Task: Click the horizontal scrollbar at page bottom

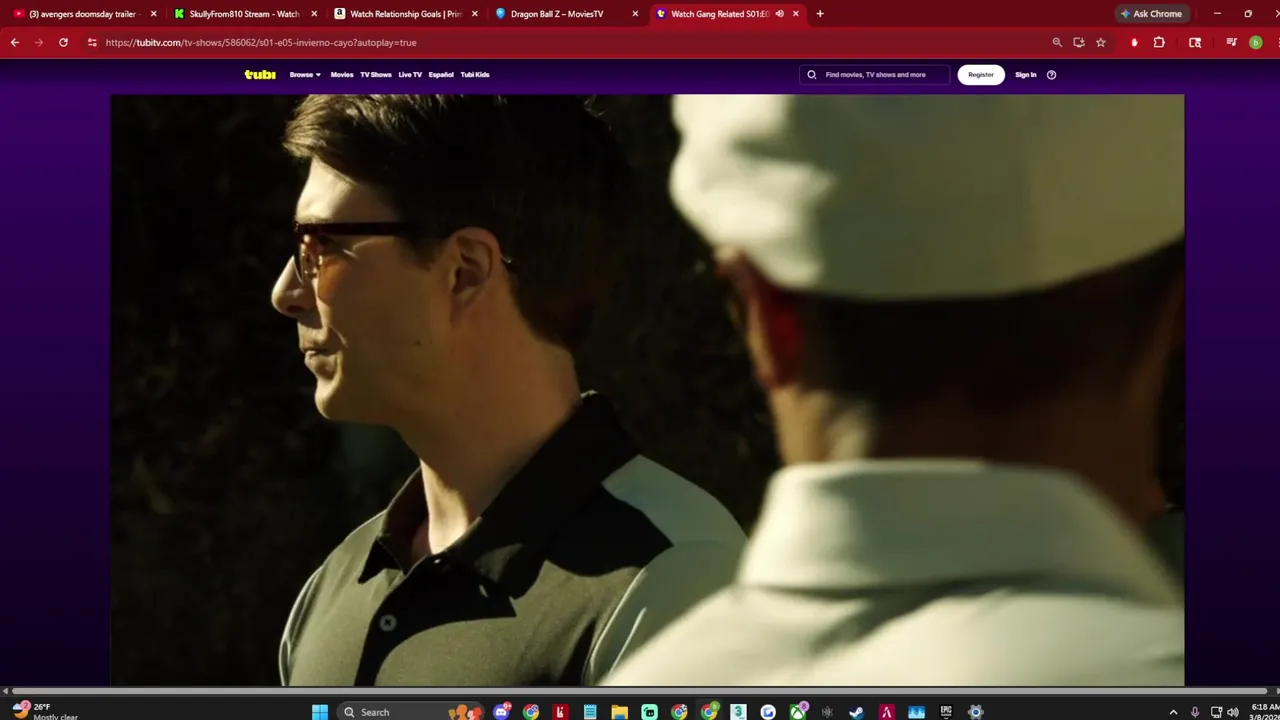Action: 640,691
